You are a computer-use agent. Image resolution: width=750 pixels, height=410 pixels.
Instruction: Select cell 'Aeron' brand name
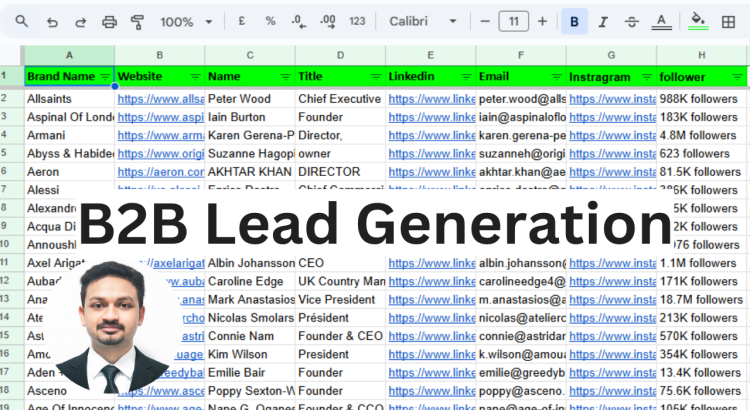69,172
